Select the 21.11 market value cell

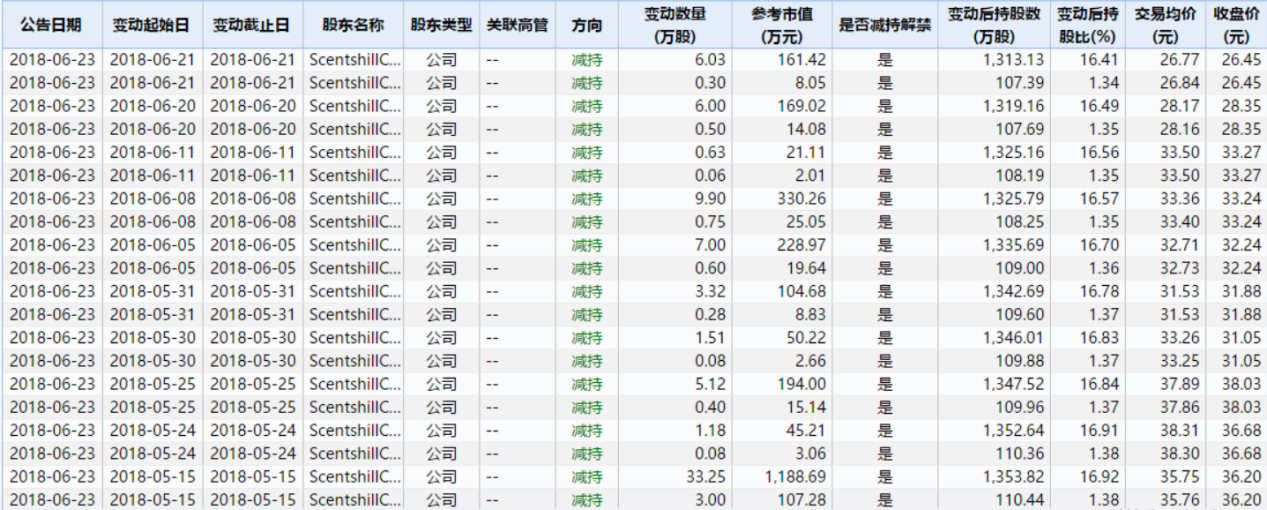tap(782, 152)
